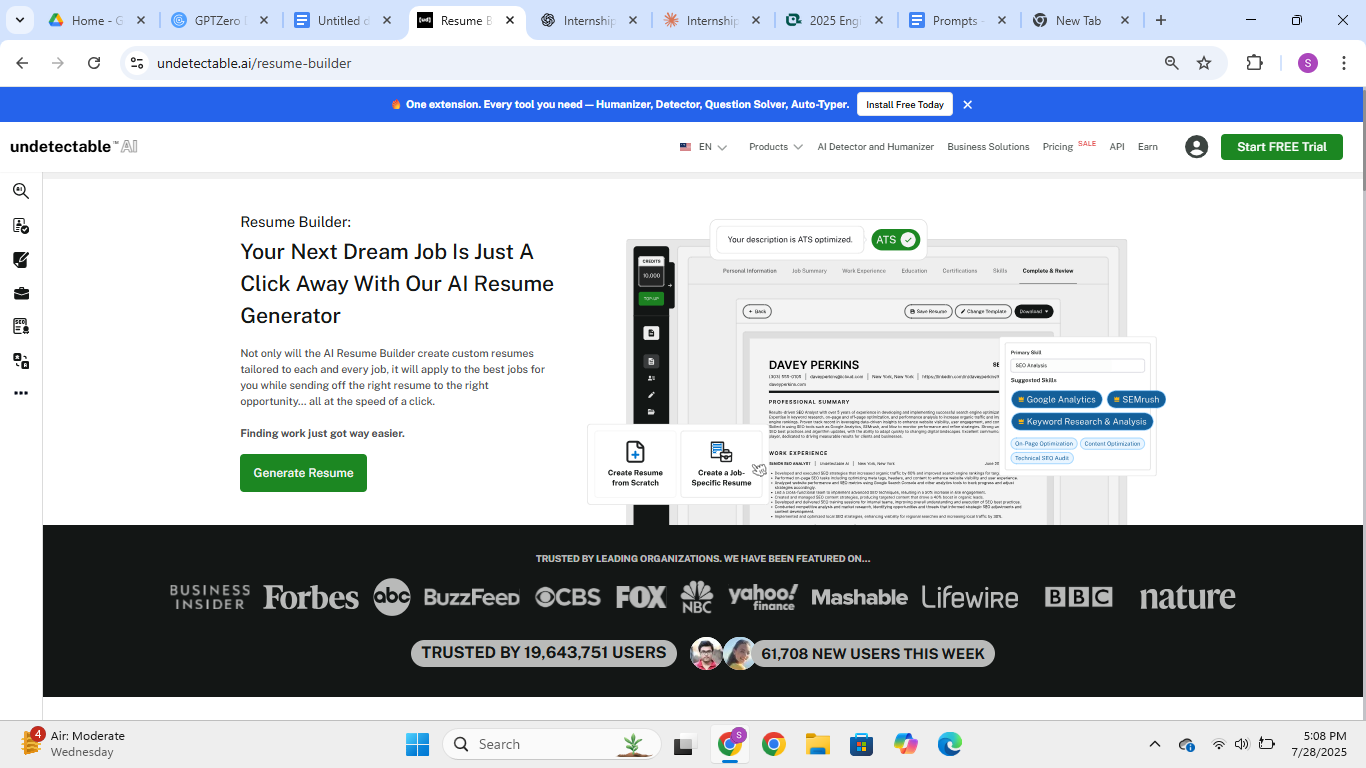Viewport: 1366px width, 768px height.
Task: Switch to the GPTZero tab
Action: pos(221,20)
